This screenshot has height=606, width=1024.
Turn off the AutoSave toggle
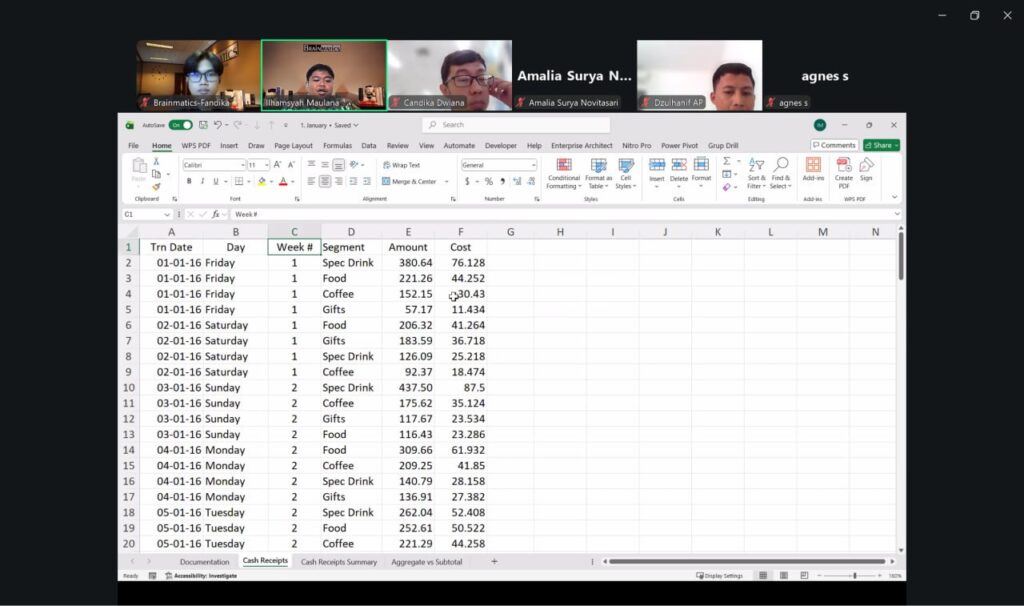(x=180, y=125)
